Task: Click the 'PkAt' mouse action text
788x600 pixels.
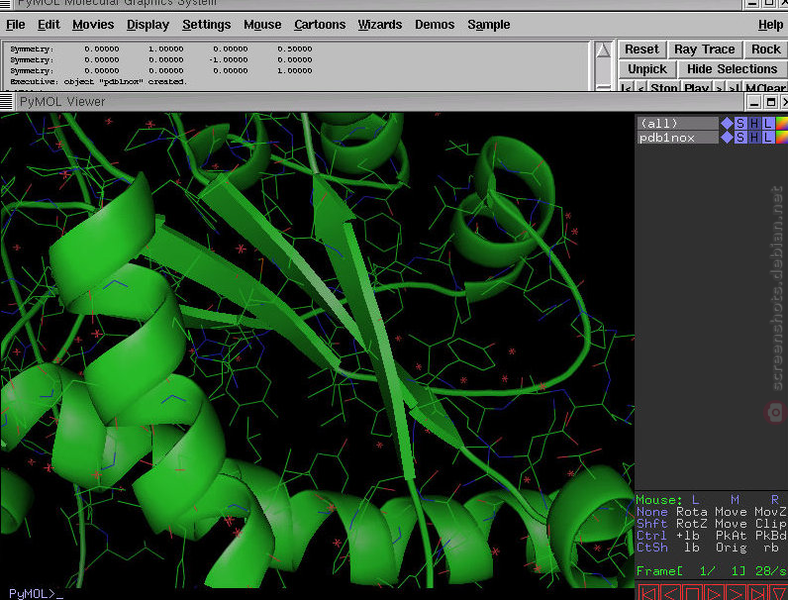Action: pos(731,536)
